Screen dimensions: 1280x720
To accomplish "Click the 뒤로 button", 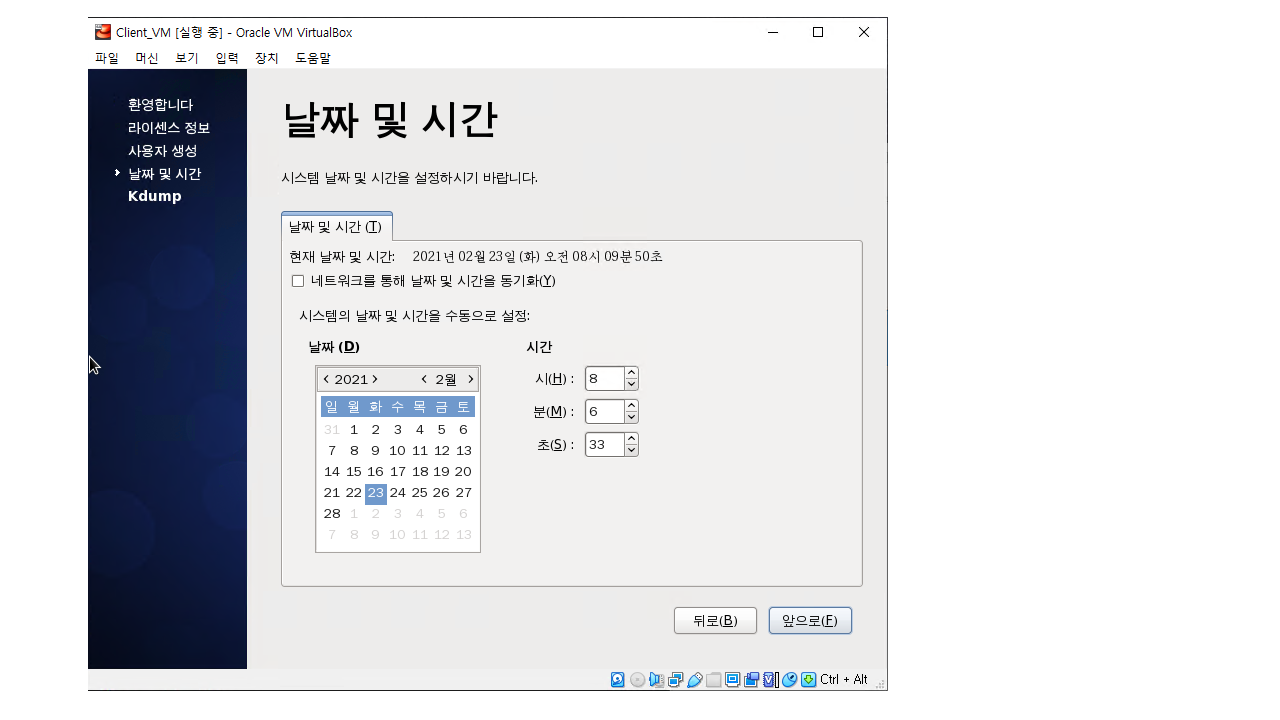I will 715,621.
